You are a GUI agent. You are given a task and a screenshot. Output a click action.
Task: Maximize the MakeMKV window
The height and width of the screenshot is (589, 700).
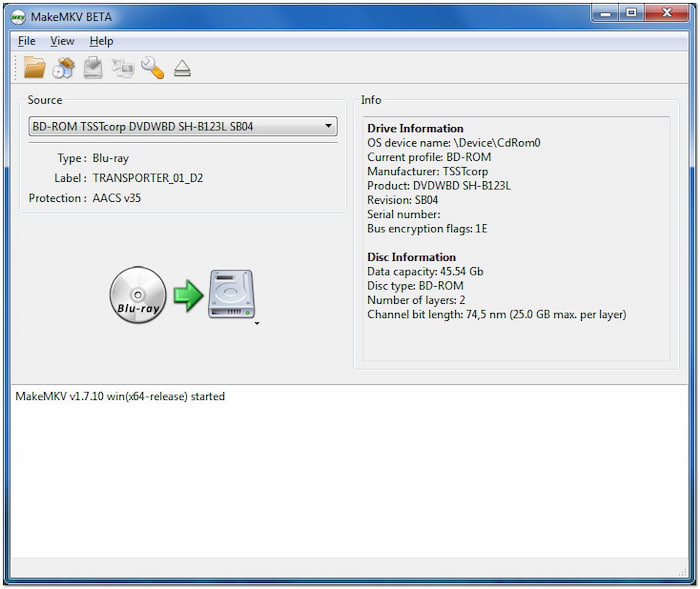pos(631,13)
